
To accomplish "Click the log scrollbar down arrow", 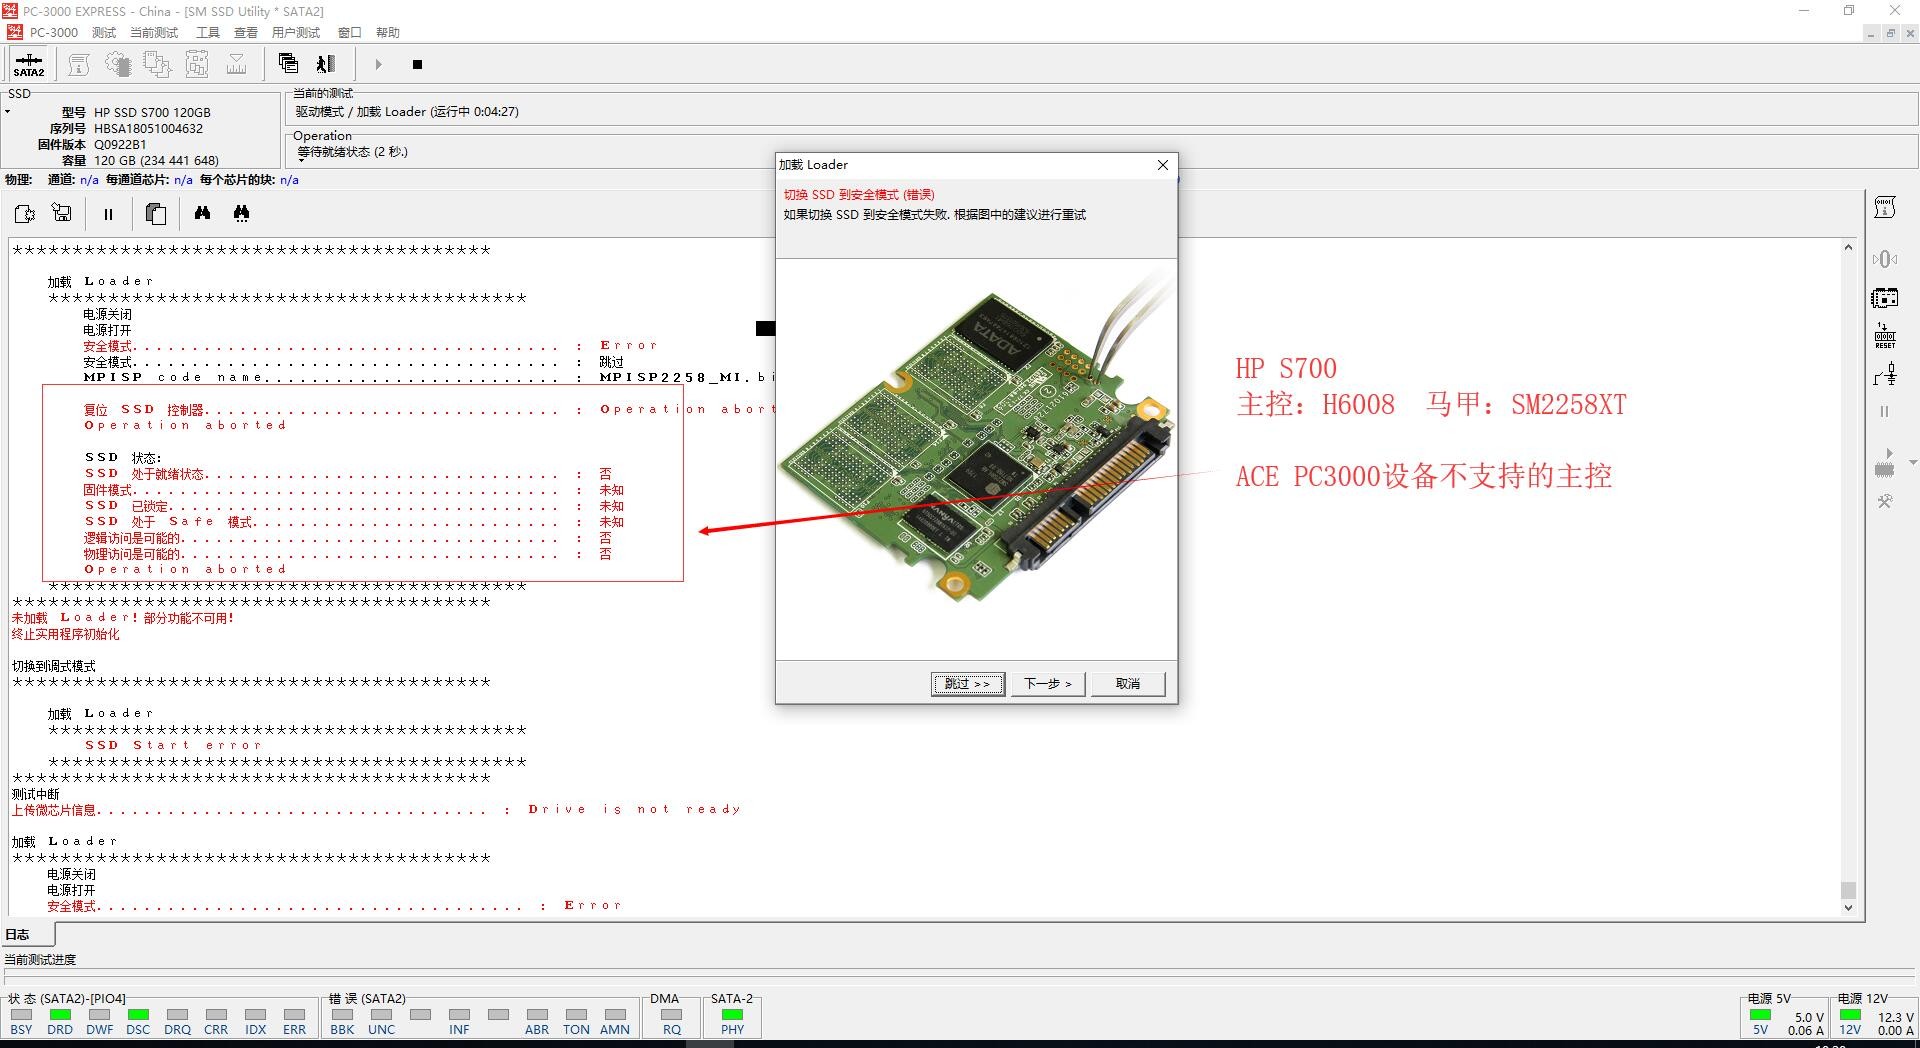I will pyautogui.click(x=1848, y=908).
